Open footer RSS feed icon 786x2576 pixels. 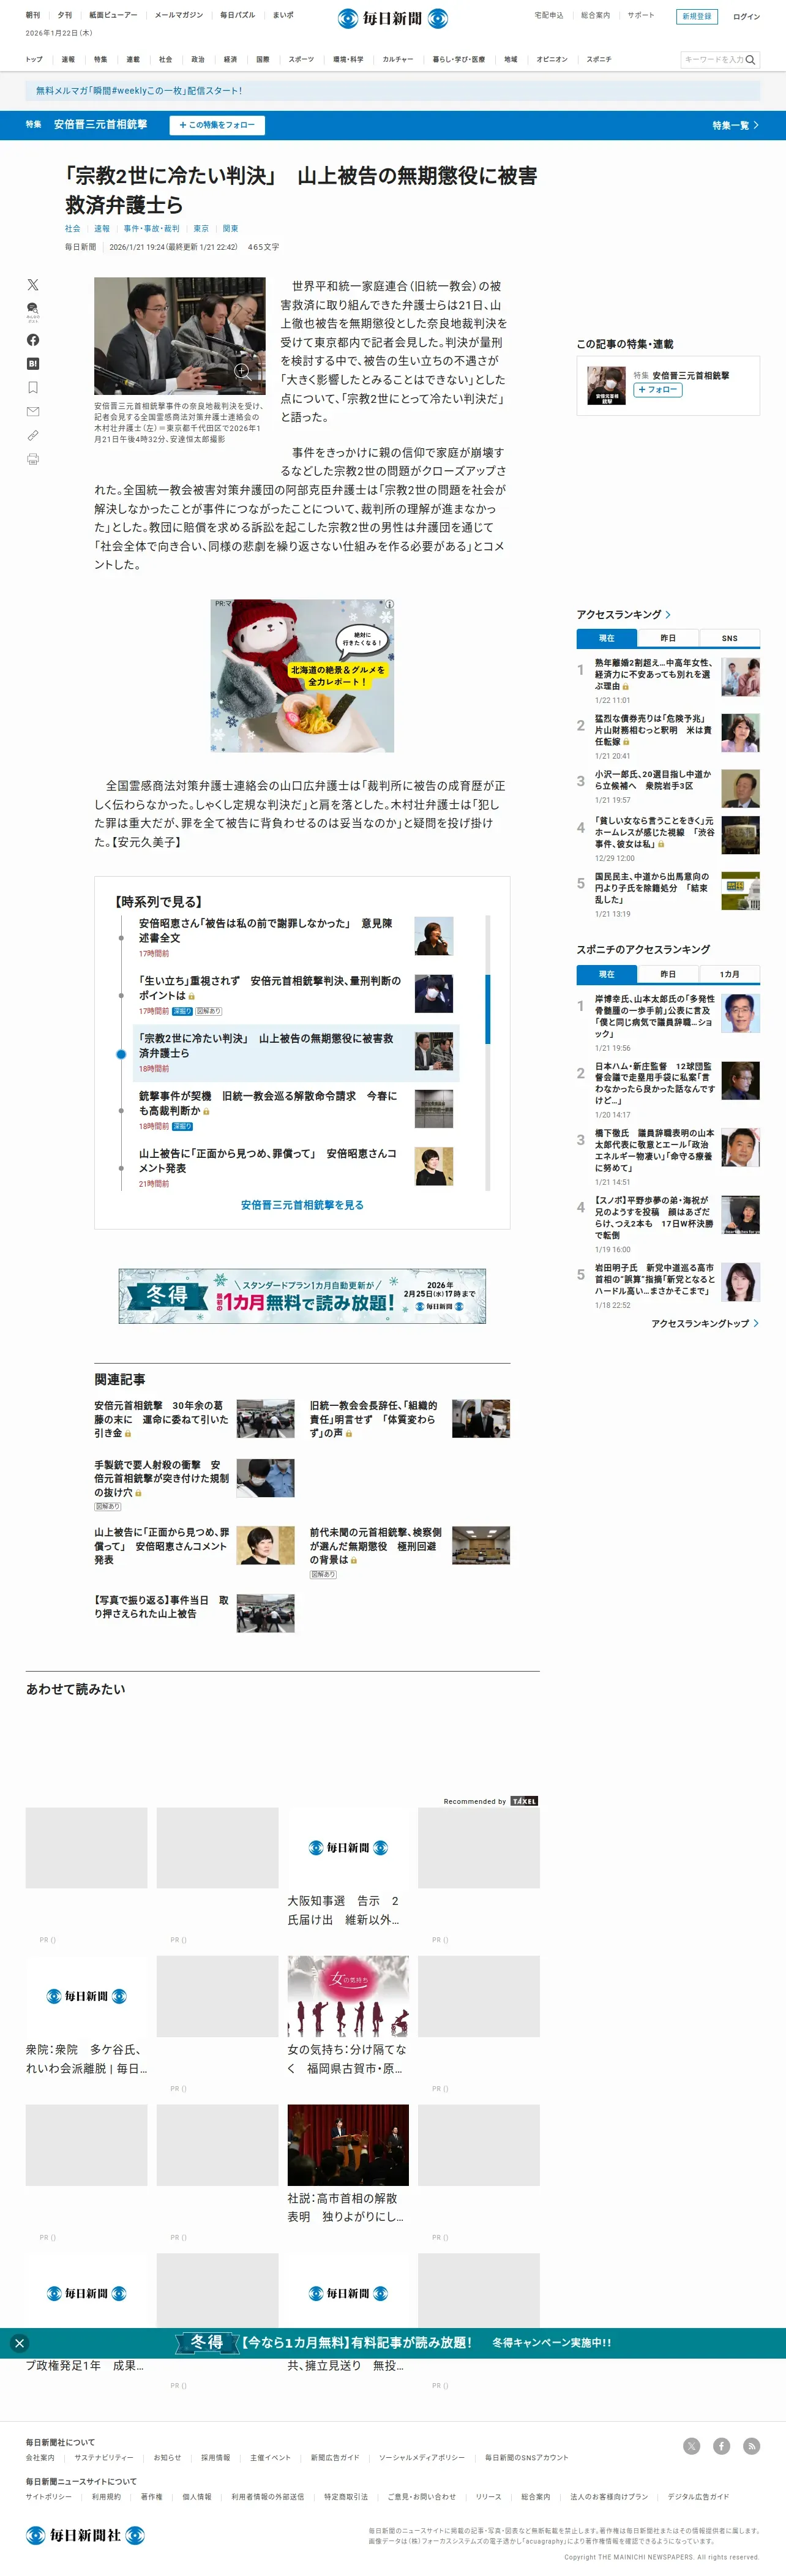[x=751, y=2446]
